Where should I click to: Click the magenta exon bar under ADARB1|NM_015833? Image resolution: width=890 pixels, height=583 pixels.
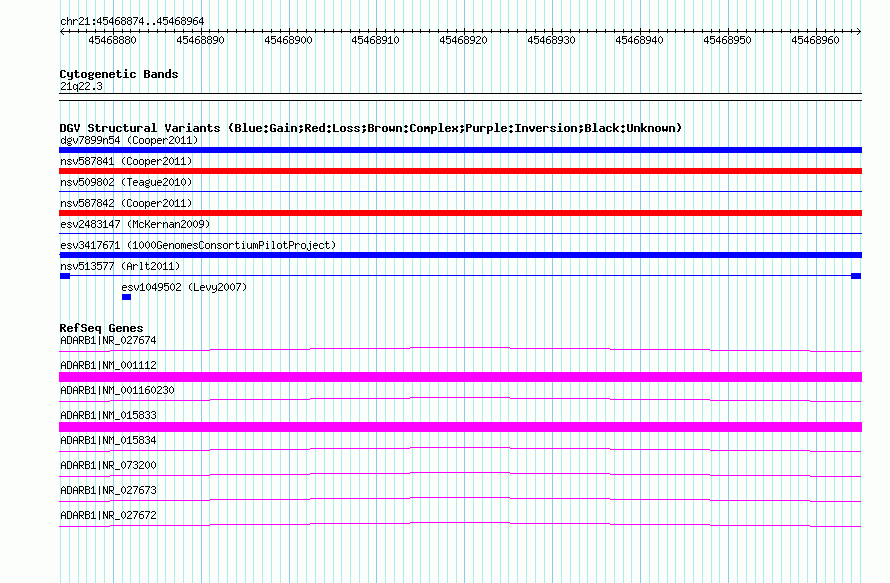click(460, 427)
